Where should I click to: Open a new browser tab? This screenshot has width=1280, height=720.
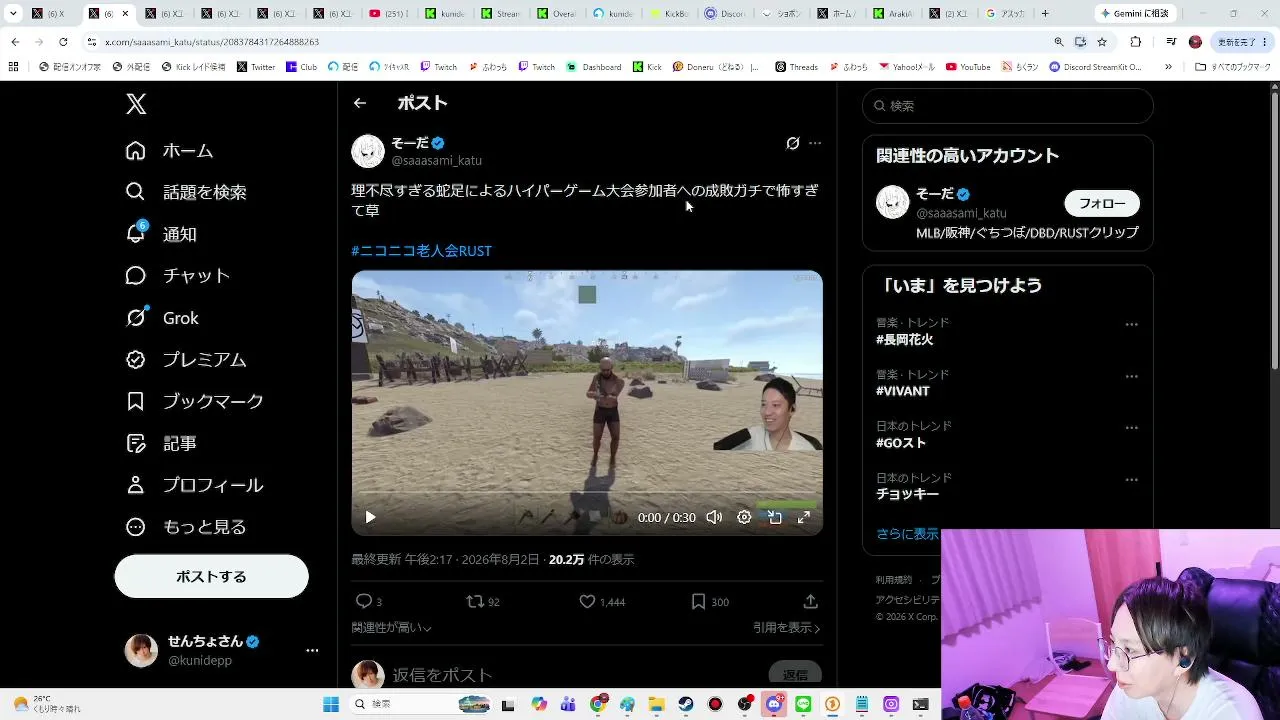[x=1045, y=14]
